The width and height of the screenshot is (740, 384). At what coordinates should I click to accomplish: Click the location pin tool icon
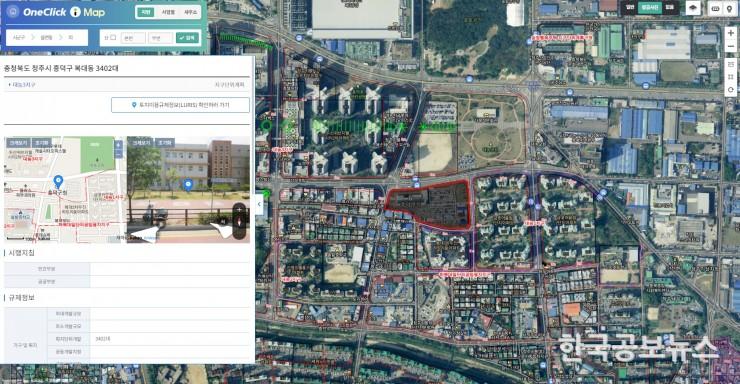point(730,8)
